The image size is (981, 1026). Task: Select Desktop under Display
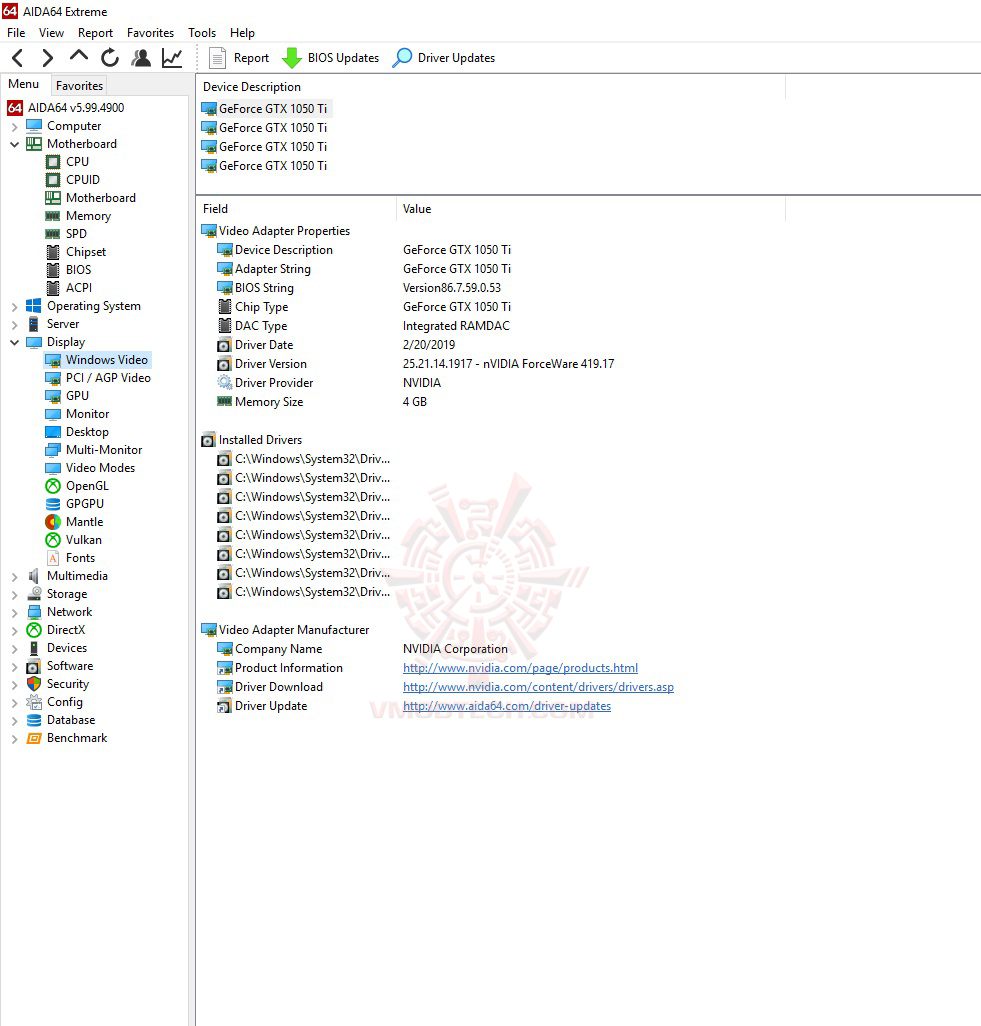87,432
